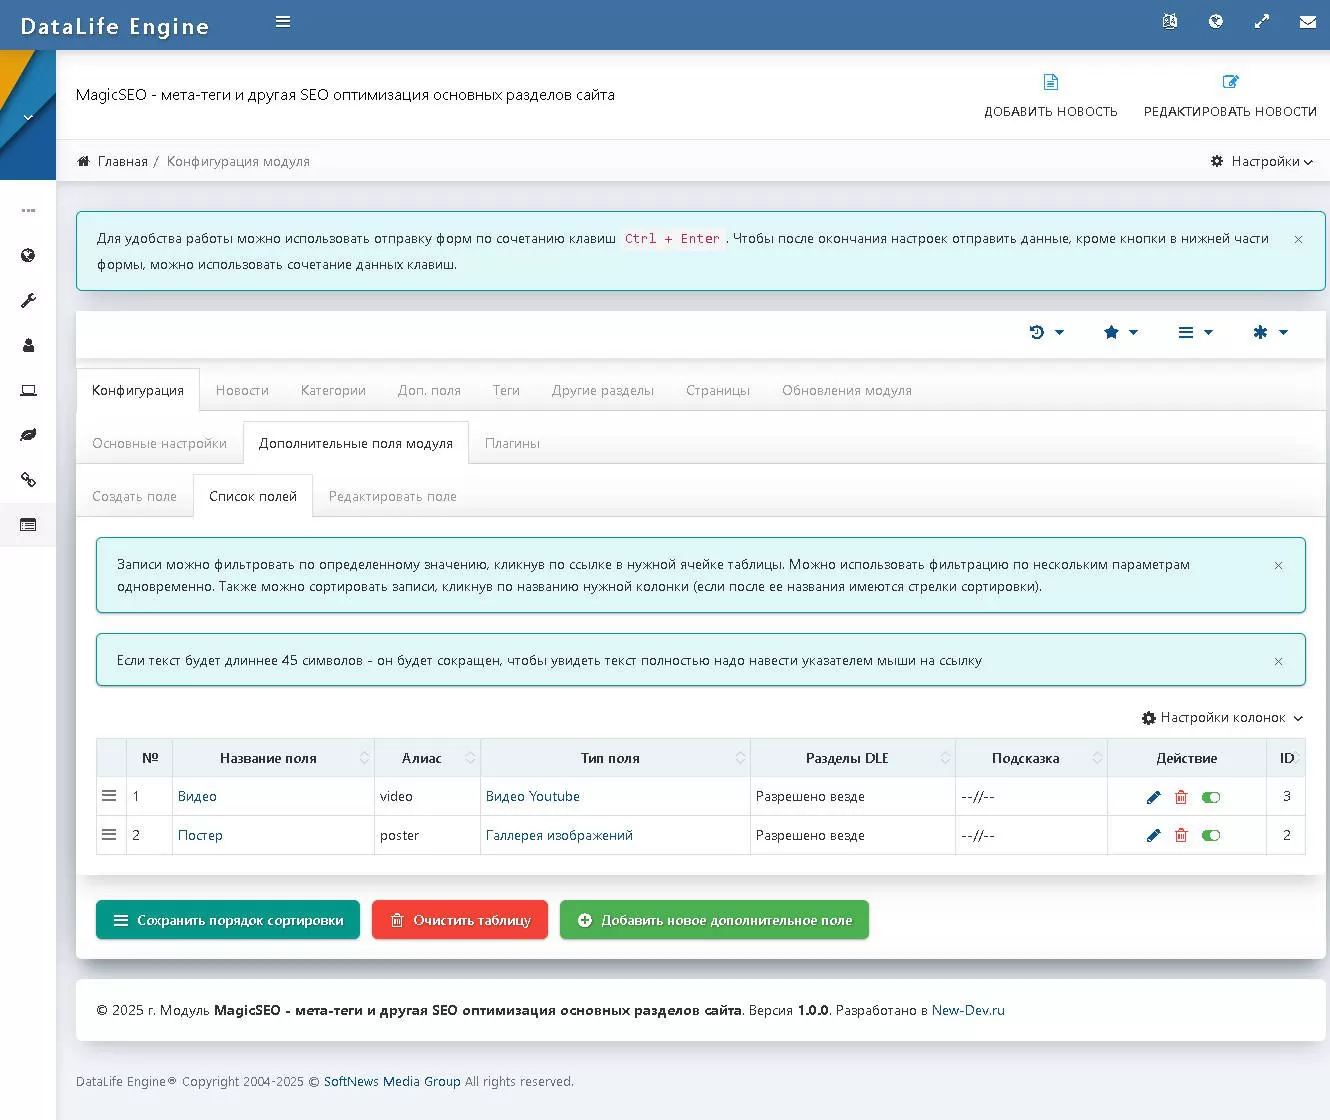1330x1120 pixels.
Task: Toggle the Видео field active switch
Action: pos(1211,797)
